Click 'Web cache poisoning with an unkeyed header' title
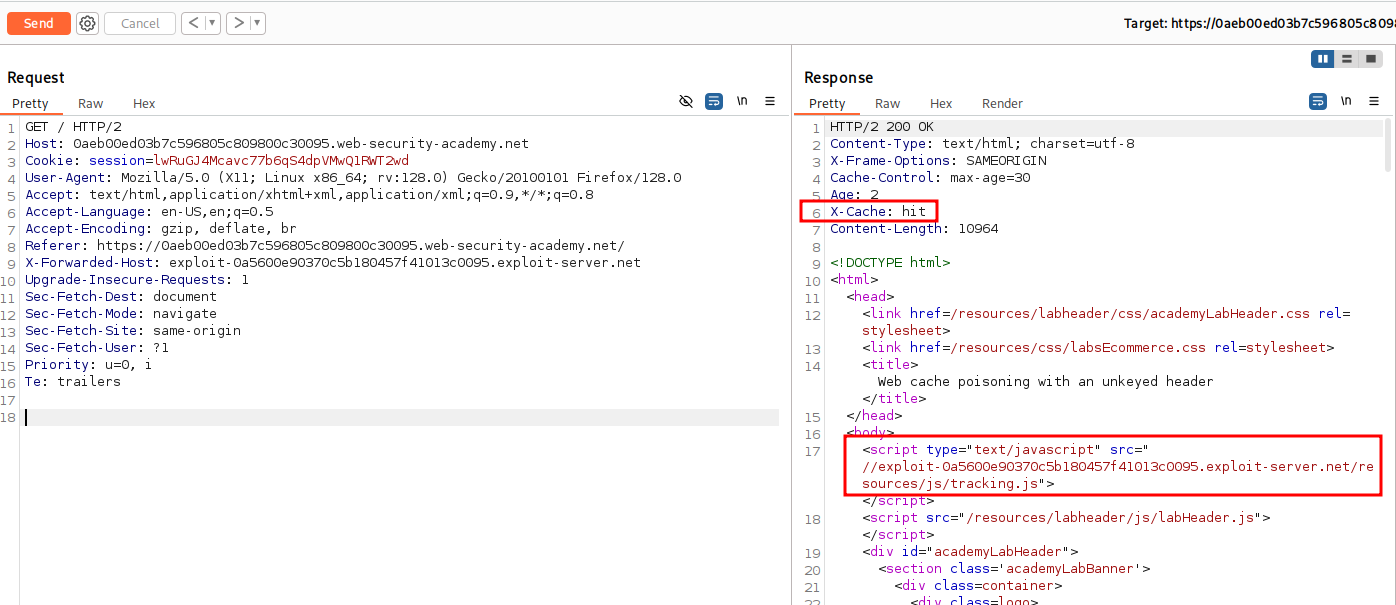The width and height of the screenshot is (1396, 605). click(x=1045, y=382)
